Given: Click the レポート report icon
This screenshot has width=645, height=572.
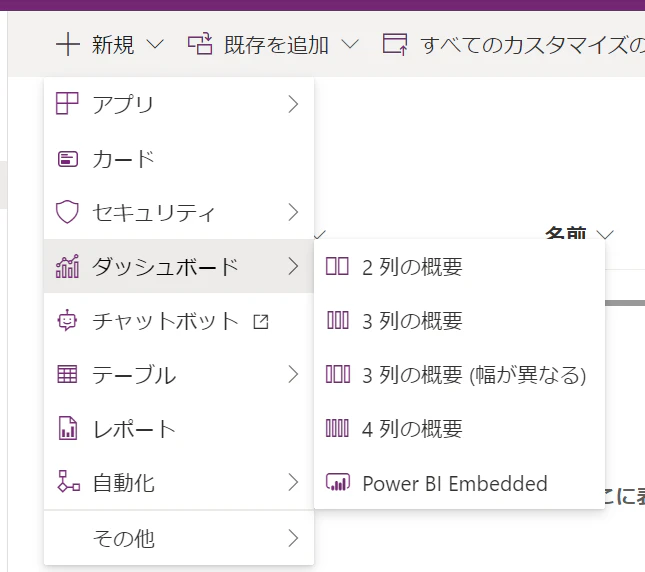Looking at the screenshot, I should point(67,428).
